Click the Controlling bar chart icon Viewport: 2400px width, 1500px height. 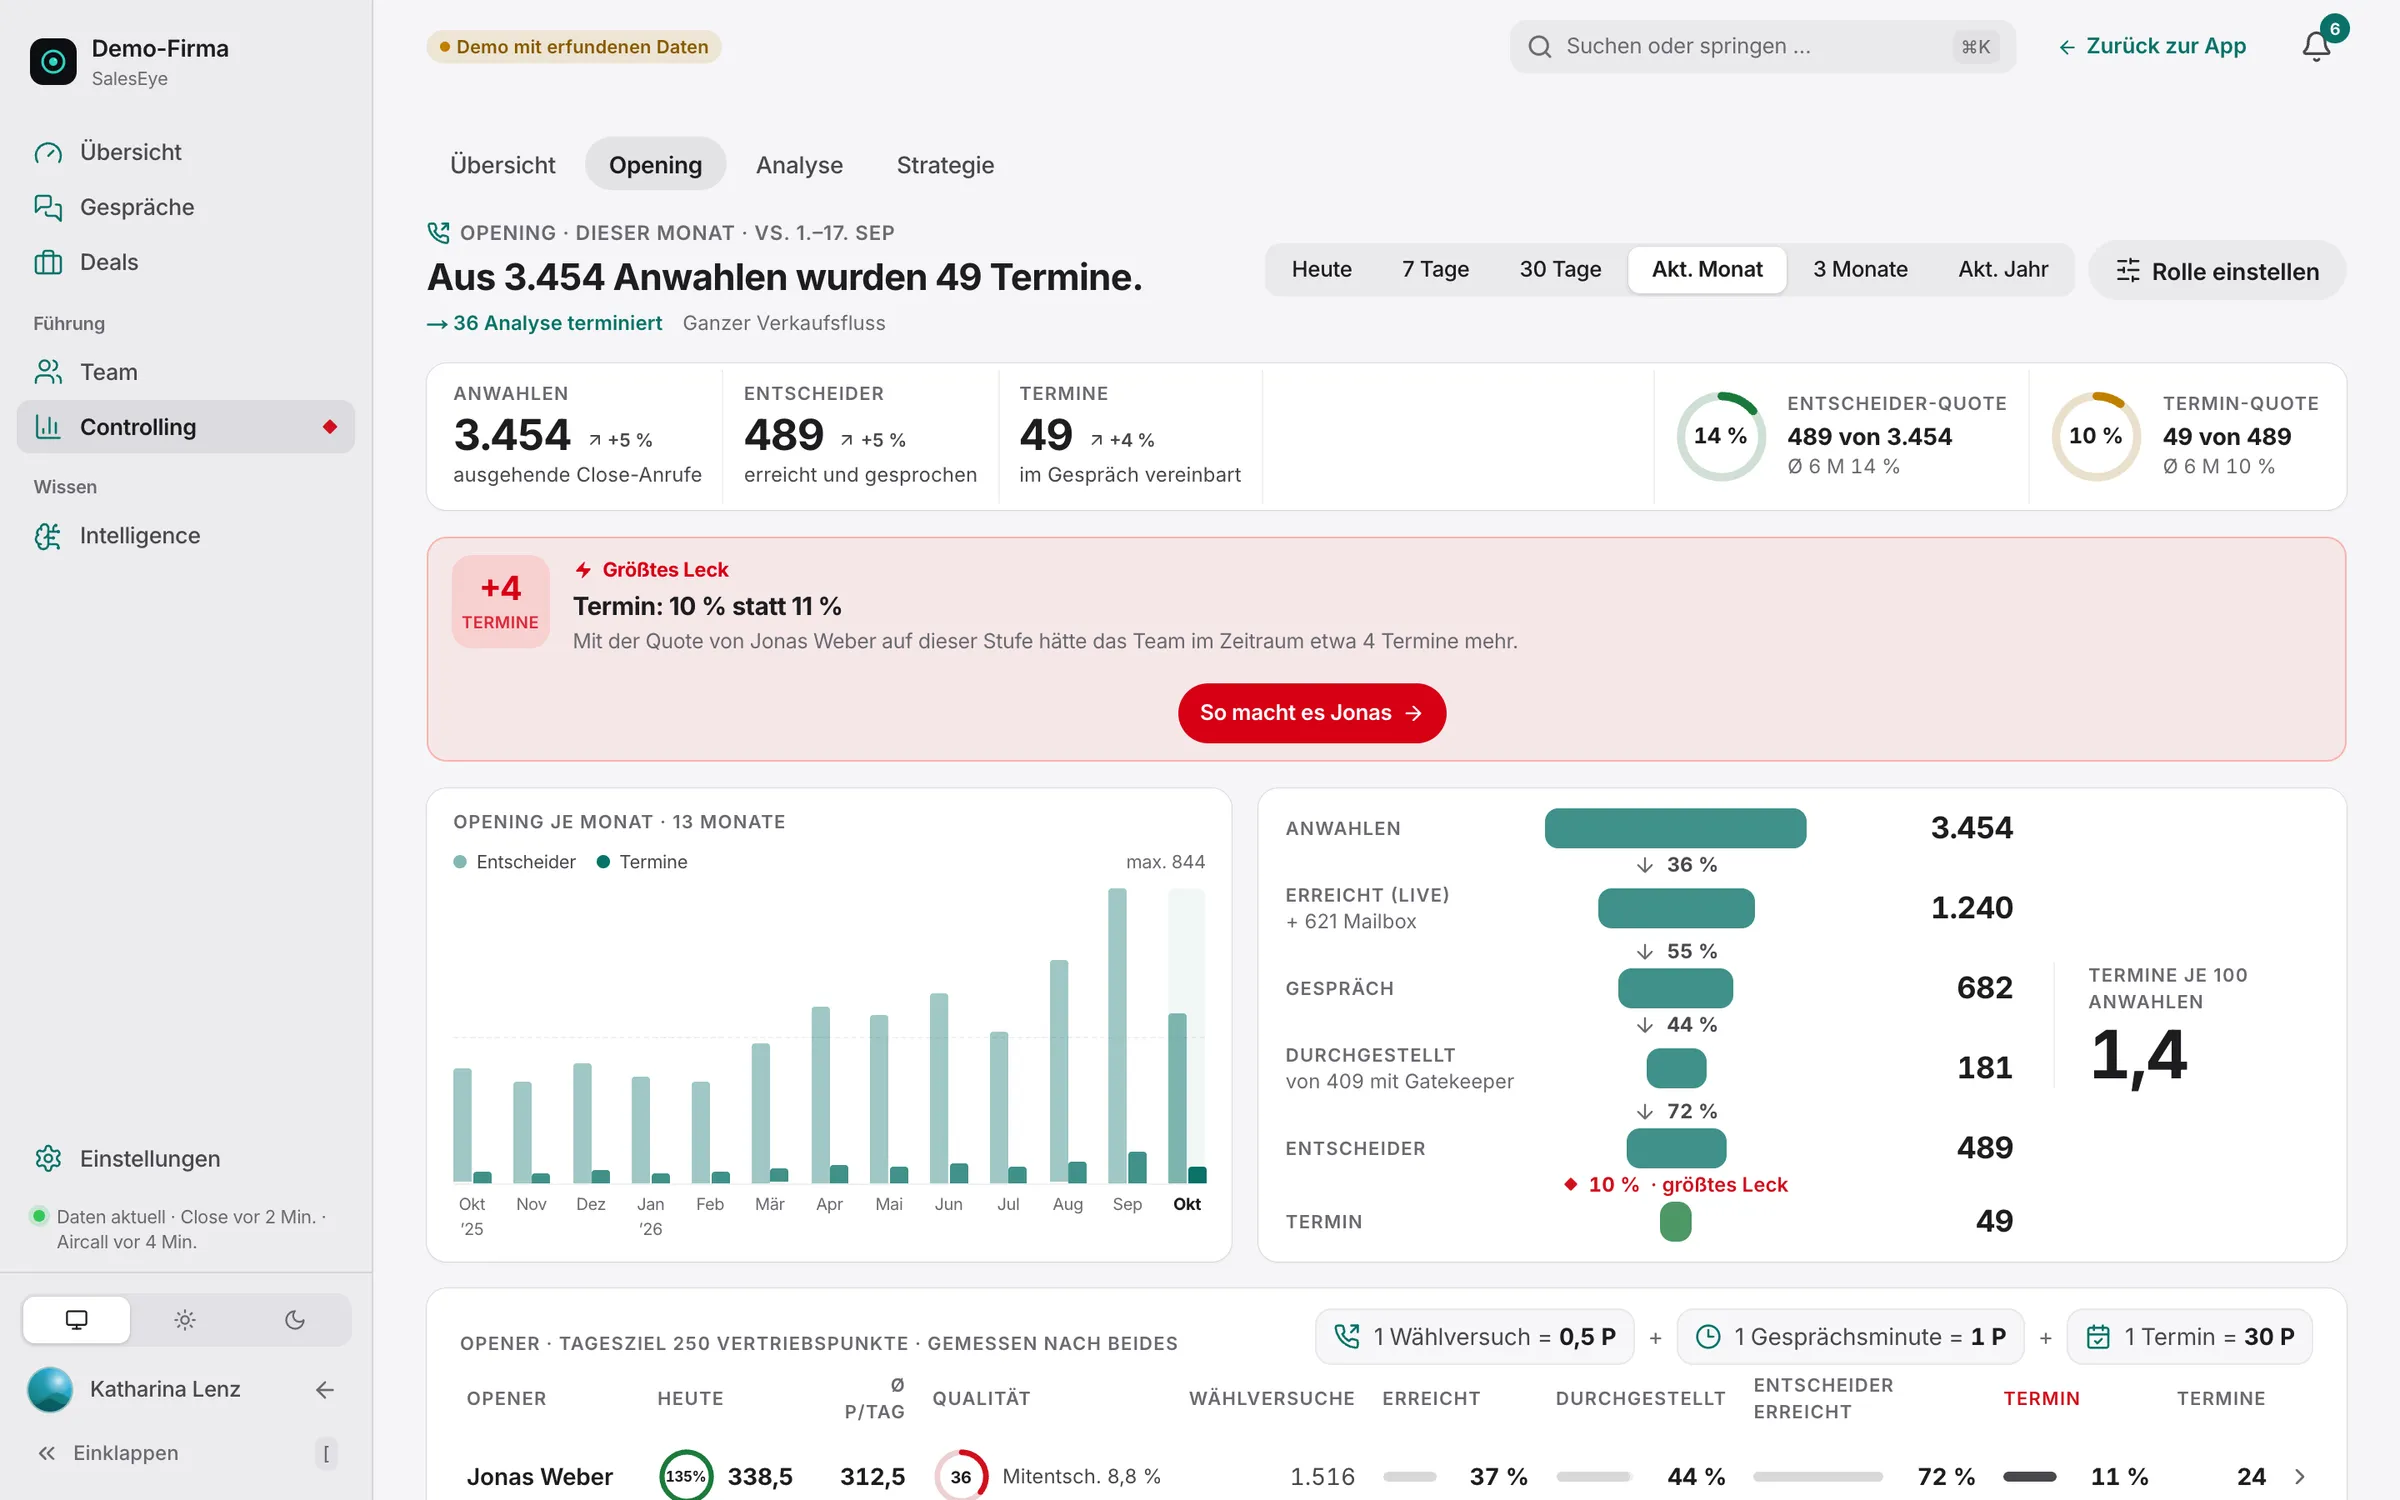48,427
